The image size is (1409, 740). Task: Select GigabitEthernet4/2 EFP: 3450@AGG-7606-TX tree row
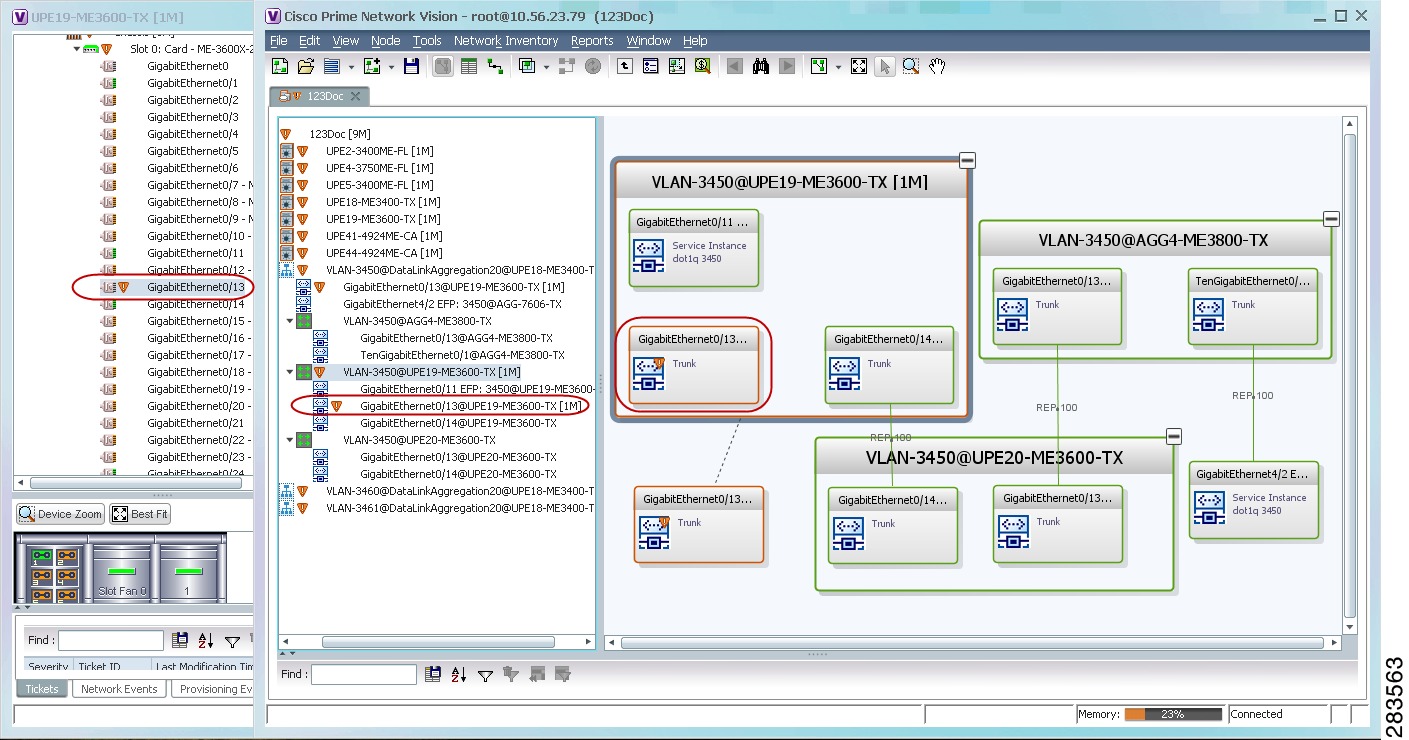(x=452, y=304)
